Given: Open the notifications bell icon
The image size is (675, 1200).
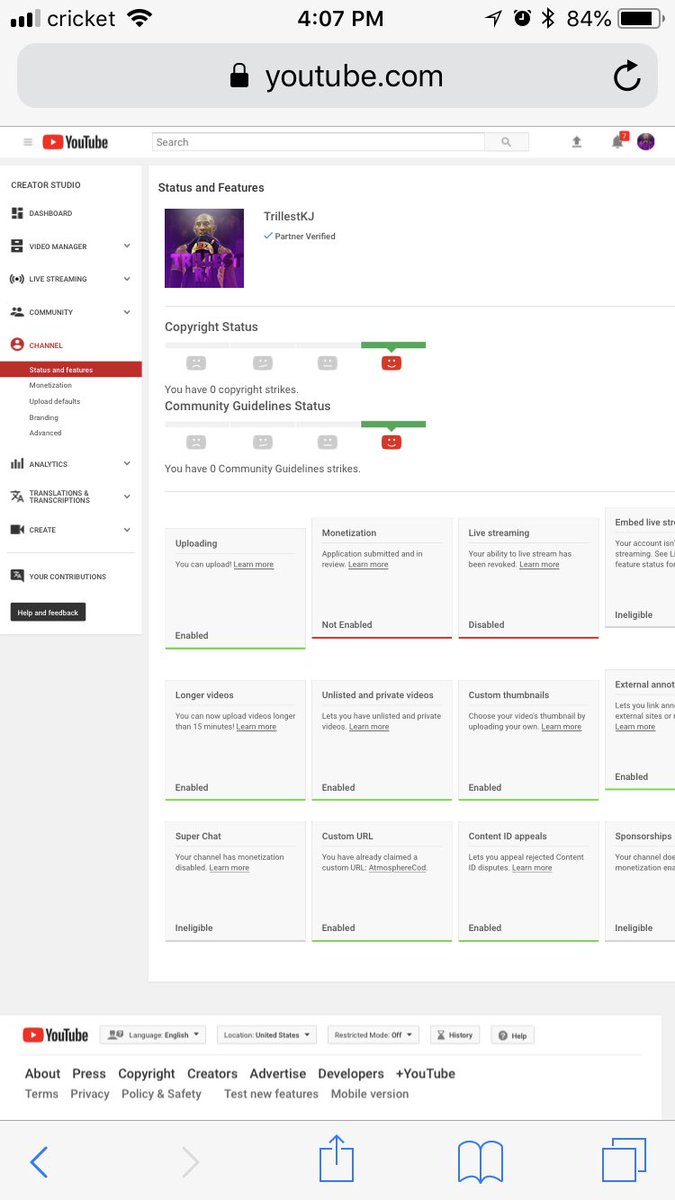Looking at the screenshot, I should click(618, 142).
